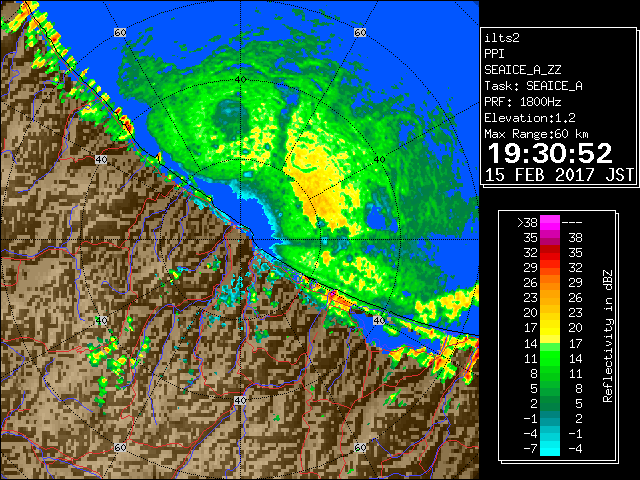Pick the bright green 11–14 dBZ legend swatch
Screen dimensions: 640x480
(x=550, y=358)
